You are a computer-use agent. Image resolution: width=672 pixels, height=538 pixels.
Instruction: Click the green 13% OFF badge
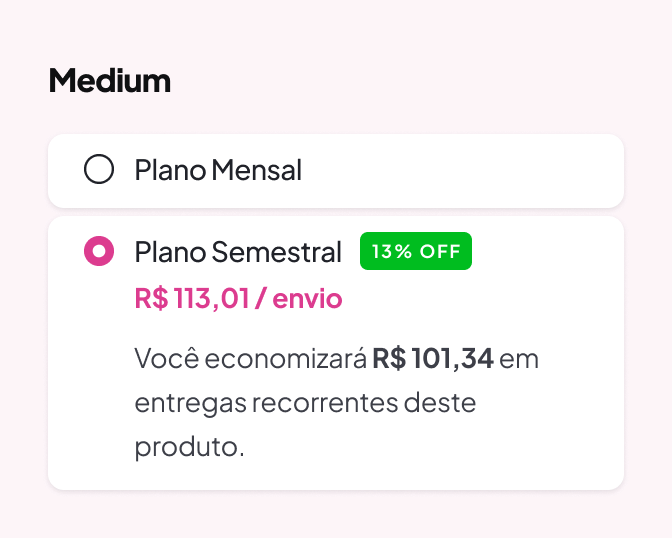pyautogui.click(x=415, y=252)
